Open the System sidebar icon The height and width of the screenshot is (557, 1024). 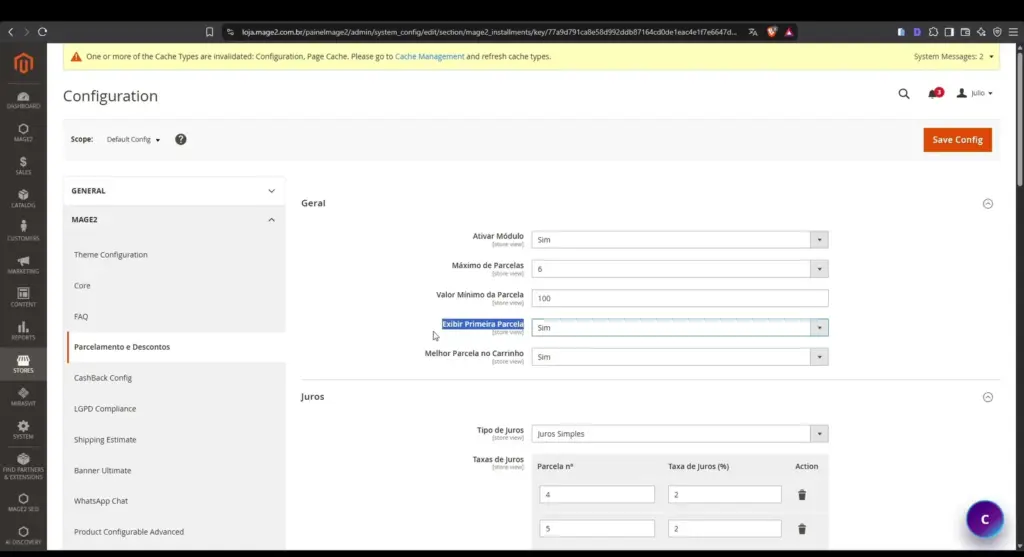coord(24,430)
